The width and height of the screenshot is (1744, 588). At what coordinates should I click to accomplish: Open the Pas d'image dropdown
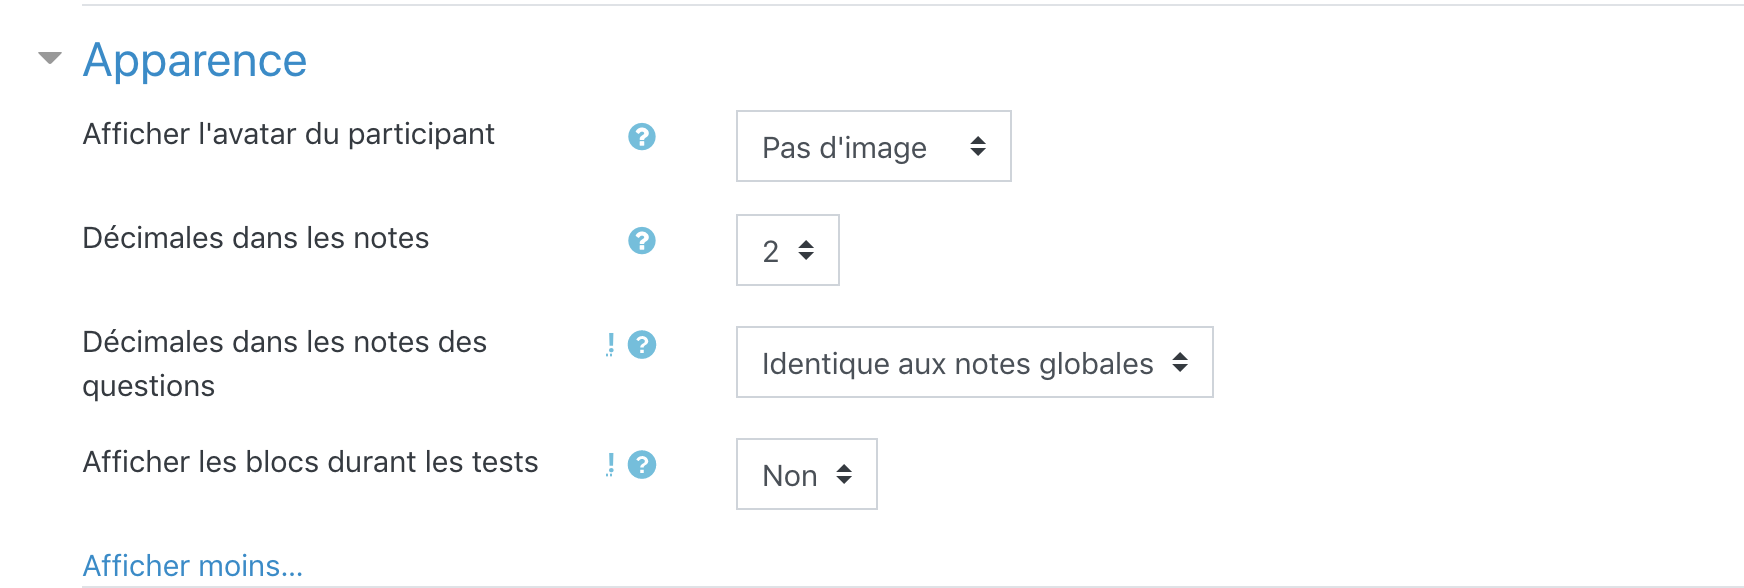click(873, 146)
